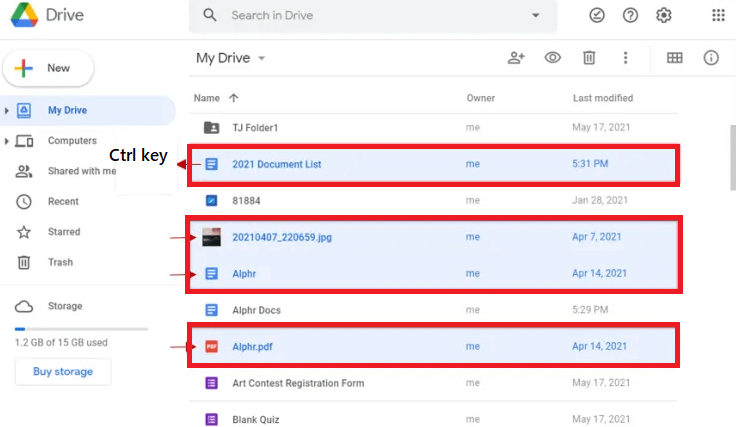The image size is (736, 427).
Task: Open the Google apps grid
Action: coord(718,16)
